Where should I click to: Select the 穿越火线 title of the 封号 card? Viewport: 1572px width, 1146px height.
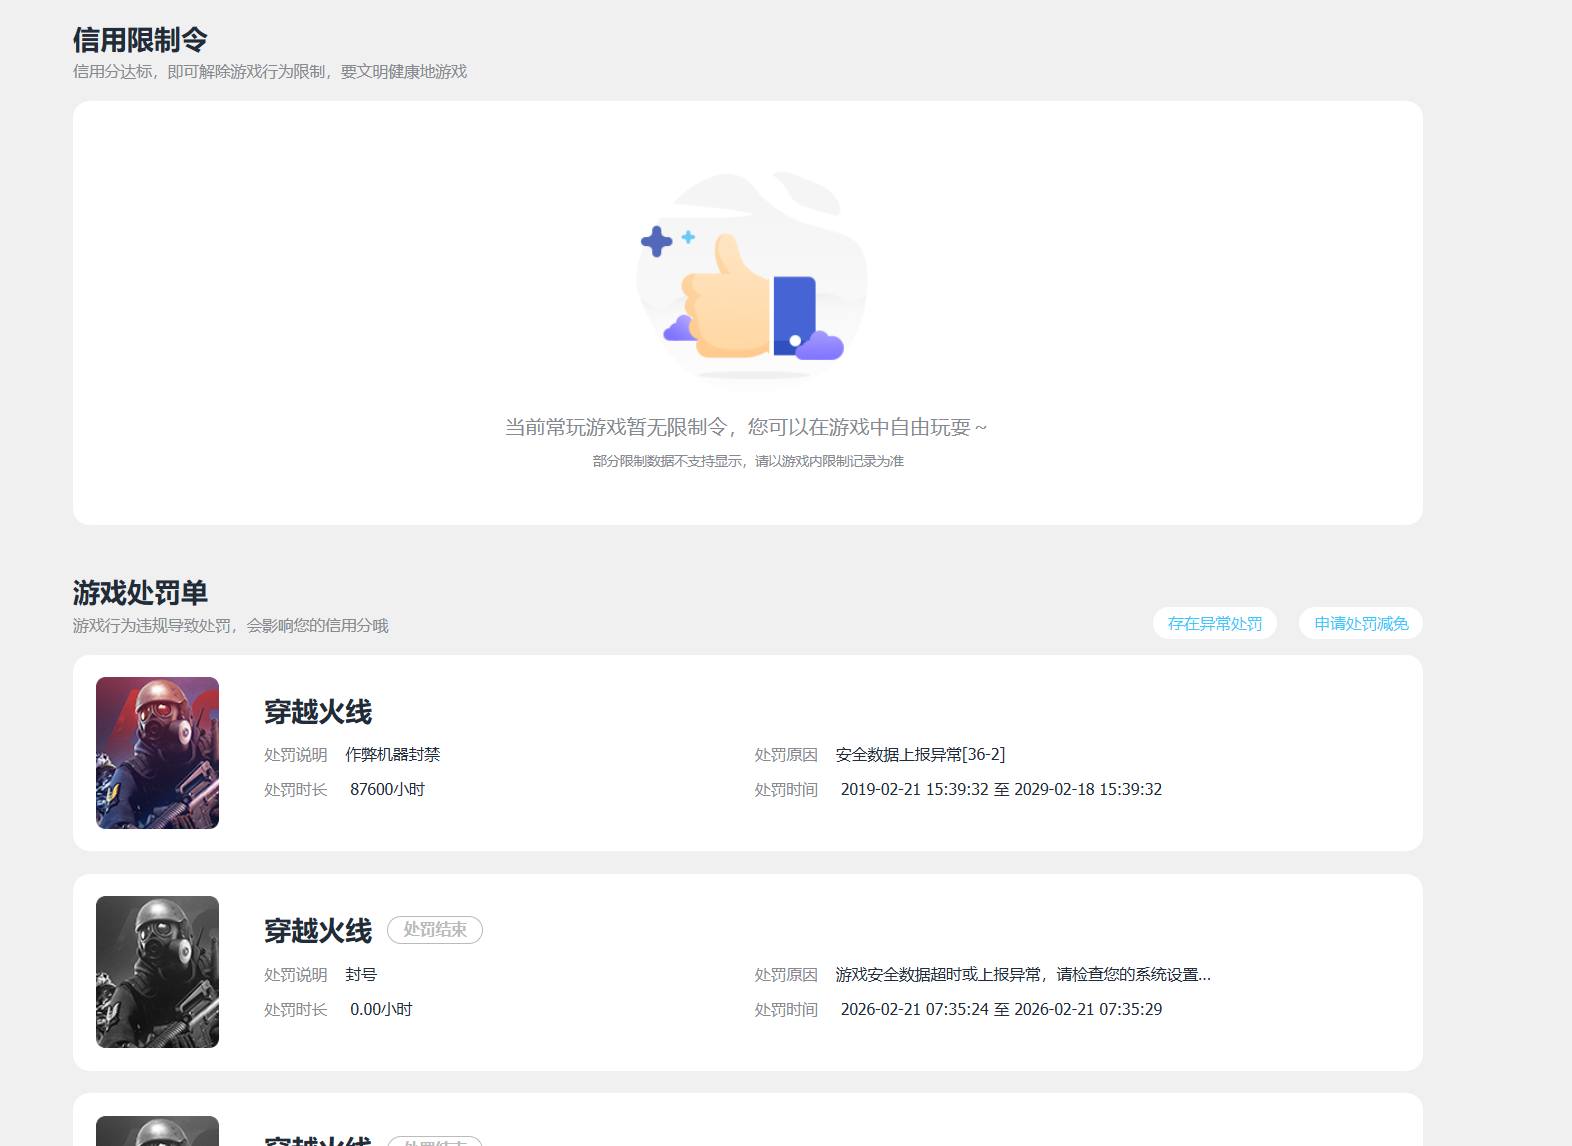(318, 931)
